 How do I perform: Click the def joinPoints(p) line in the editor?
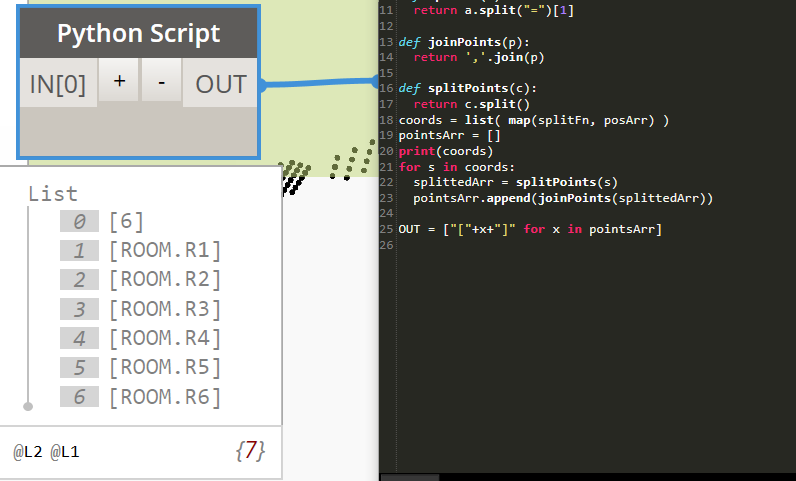[459, 43]
